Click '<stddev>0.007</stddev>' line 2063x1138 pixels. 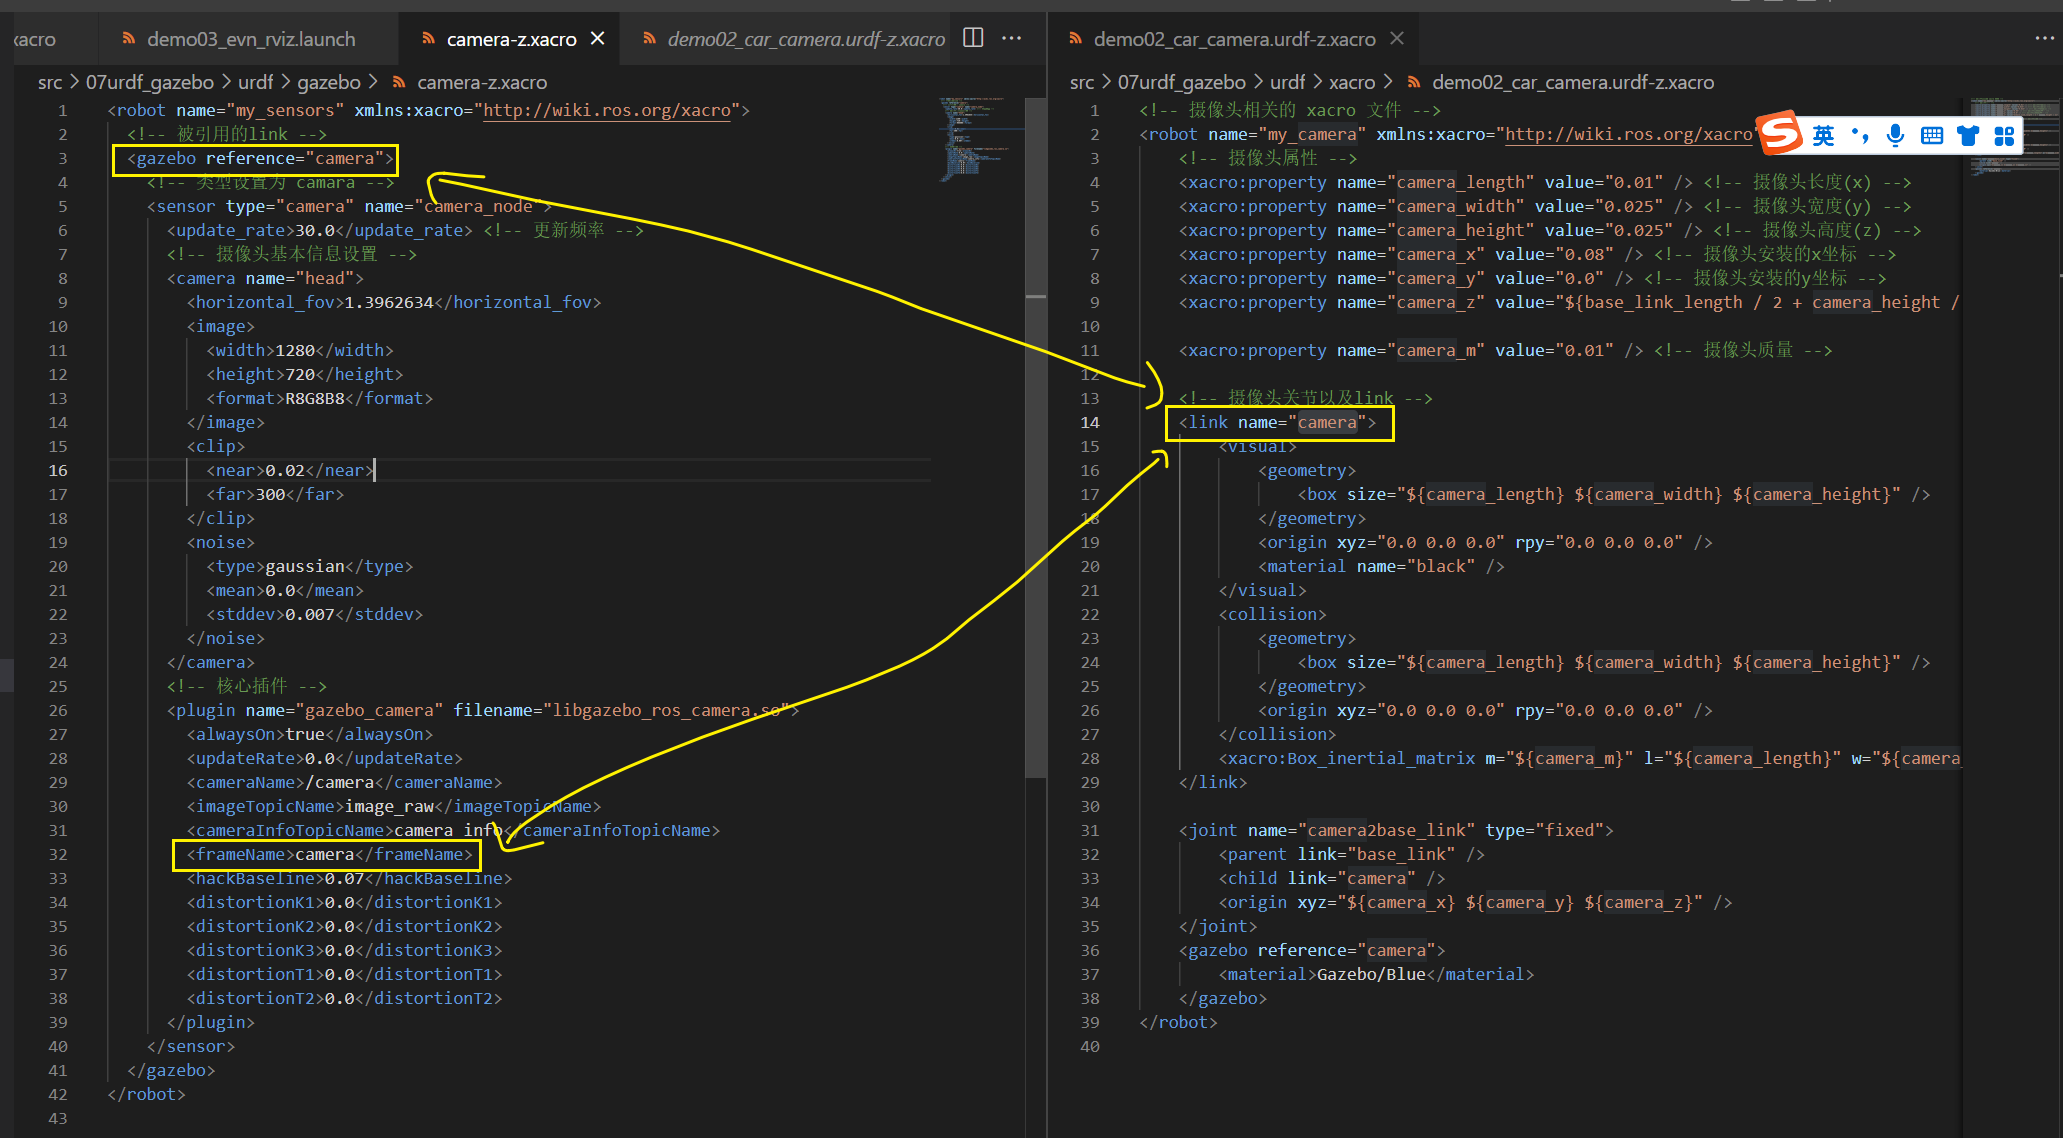315,614
